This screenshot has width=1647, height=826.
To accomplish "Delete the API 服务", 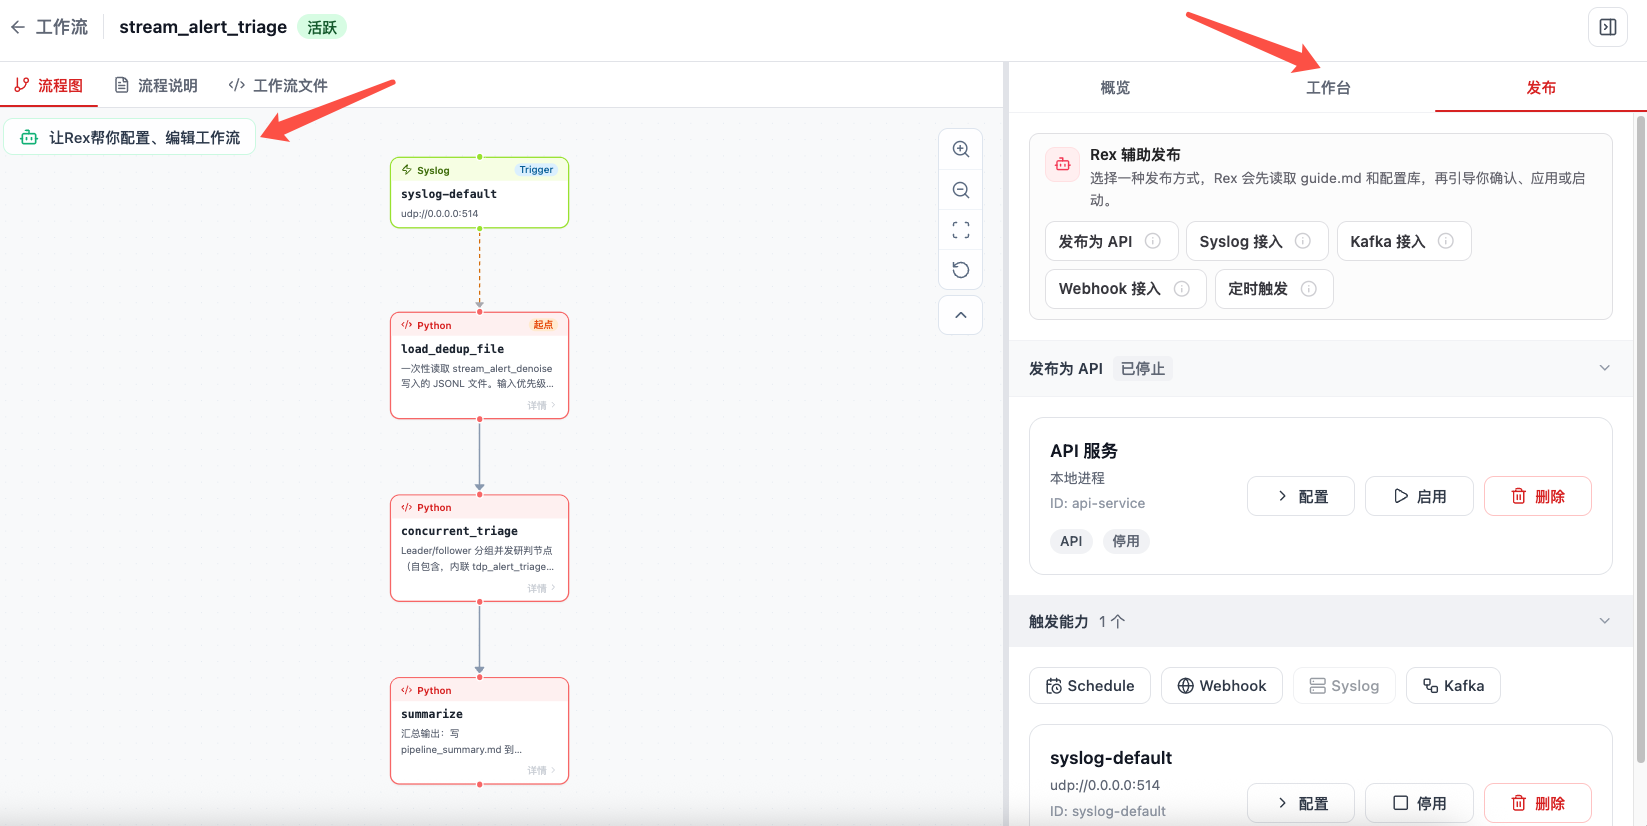I will (1538, 496).
